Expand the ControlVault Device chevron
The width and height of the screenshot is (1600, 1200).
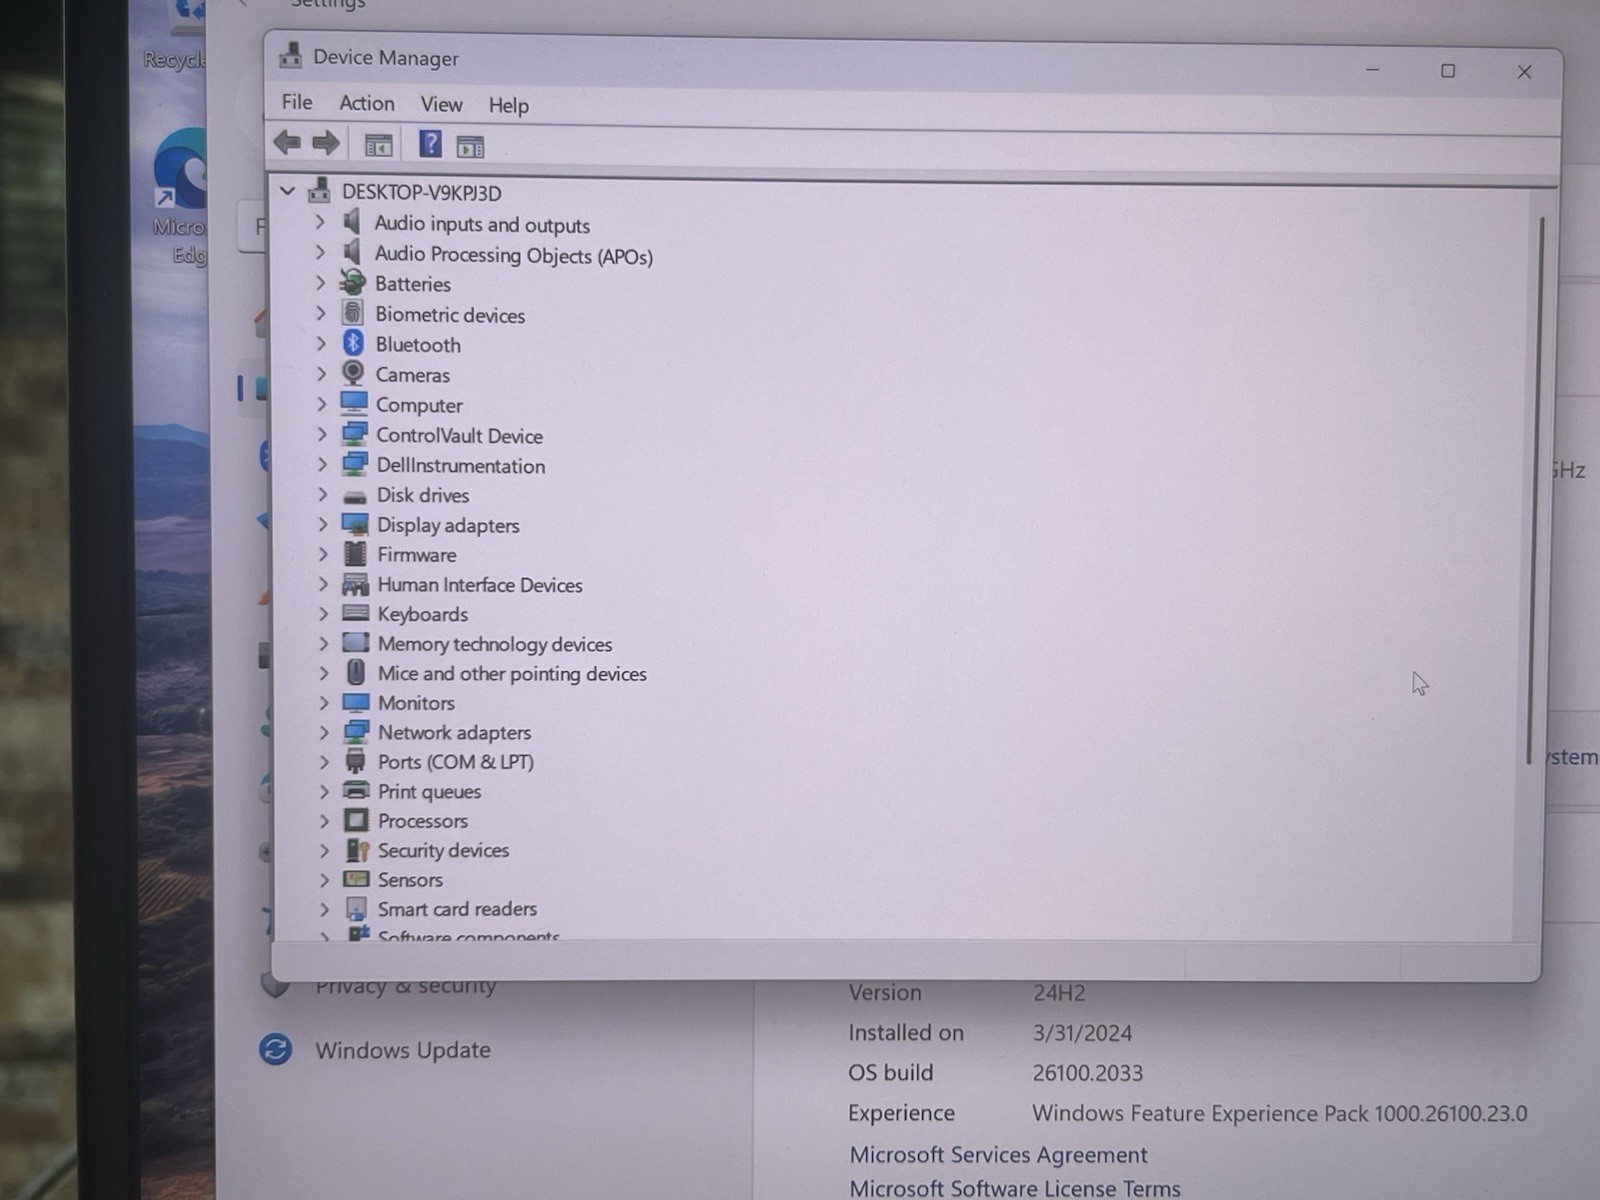click(322, 434)
